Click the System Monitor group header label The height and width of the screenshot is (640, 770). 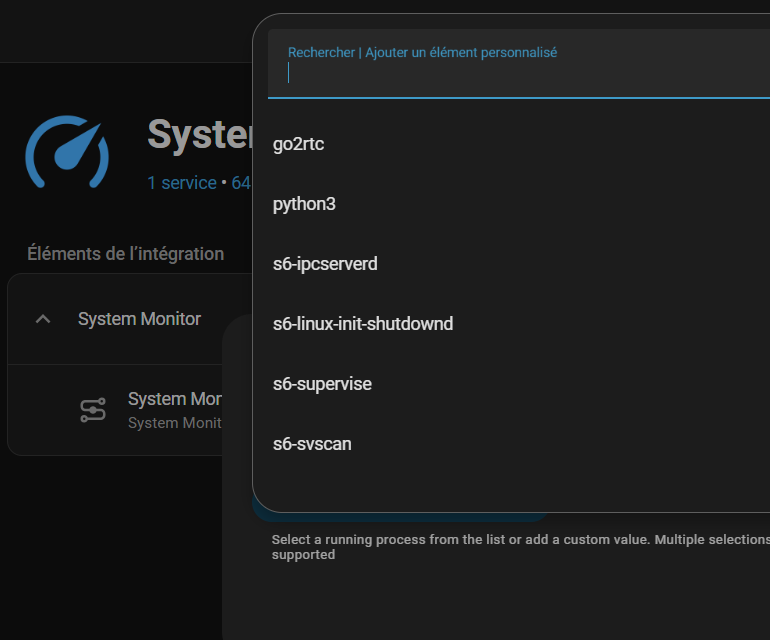pyautogui.click(x=139, y=319)
